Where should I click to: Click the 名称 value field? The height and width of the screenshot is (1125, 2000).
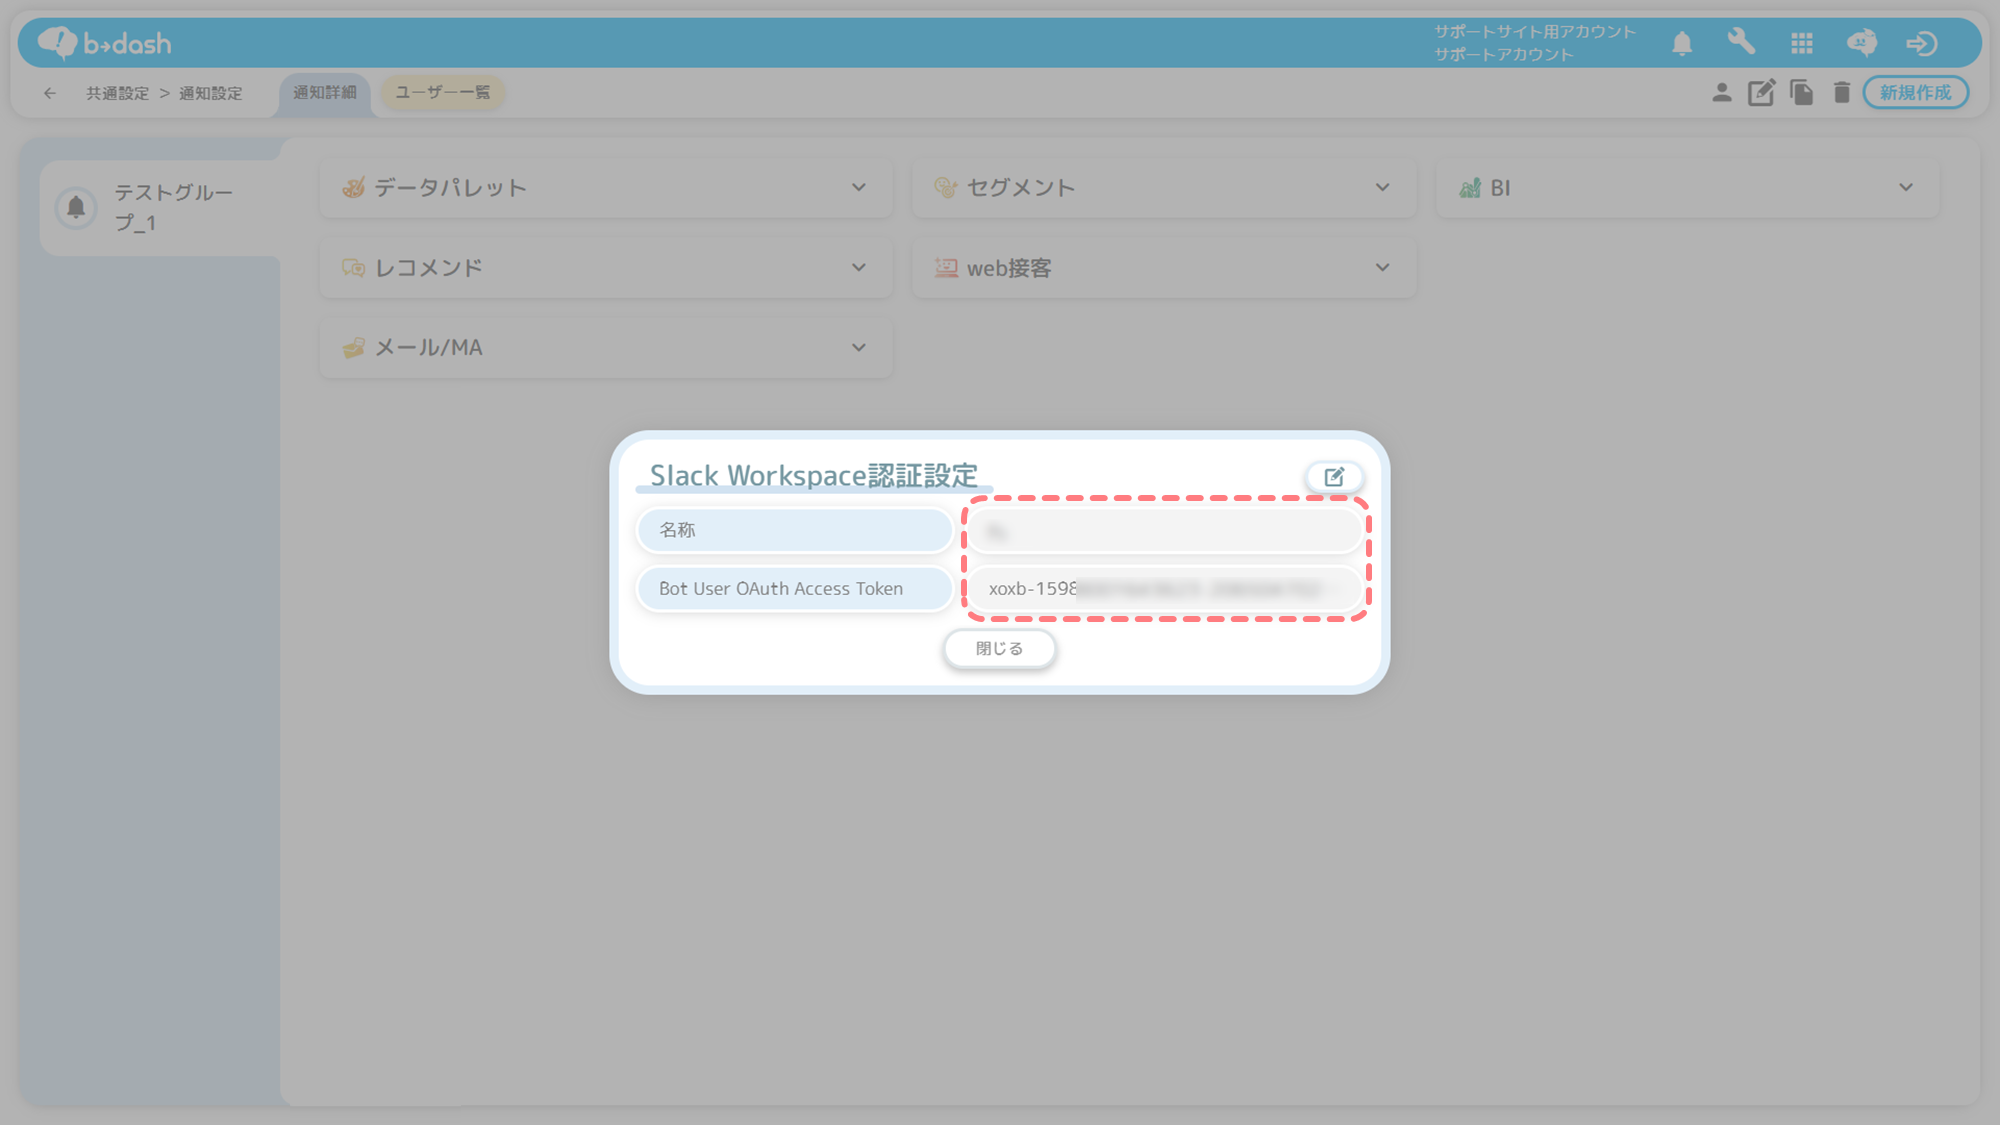tap(1165, 530)
